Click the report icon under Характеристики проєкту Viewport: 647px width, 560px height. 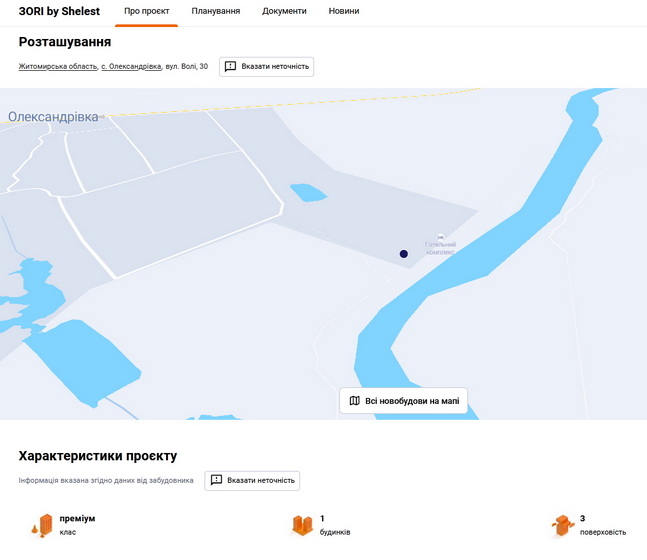216,480
